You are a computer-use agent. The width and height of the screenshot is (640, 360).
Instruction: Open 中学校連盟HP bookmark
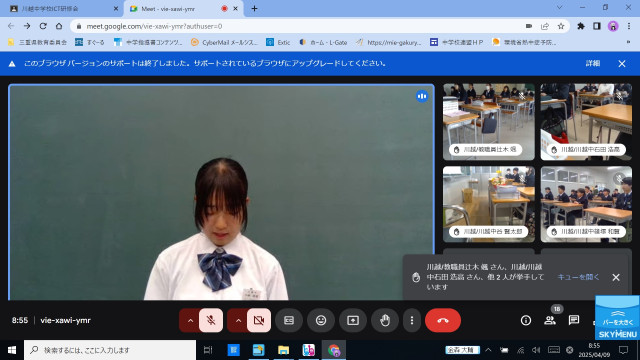point(457,42)
